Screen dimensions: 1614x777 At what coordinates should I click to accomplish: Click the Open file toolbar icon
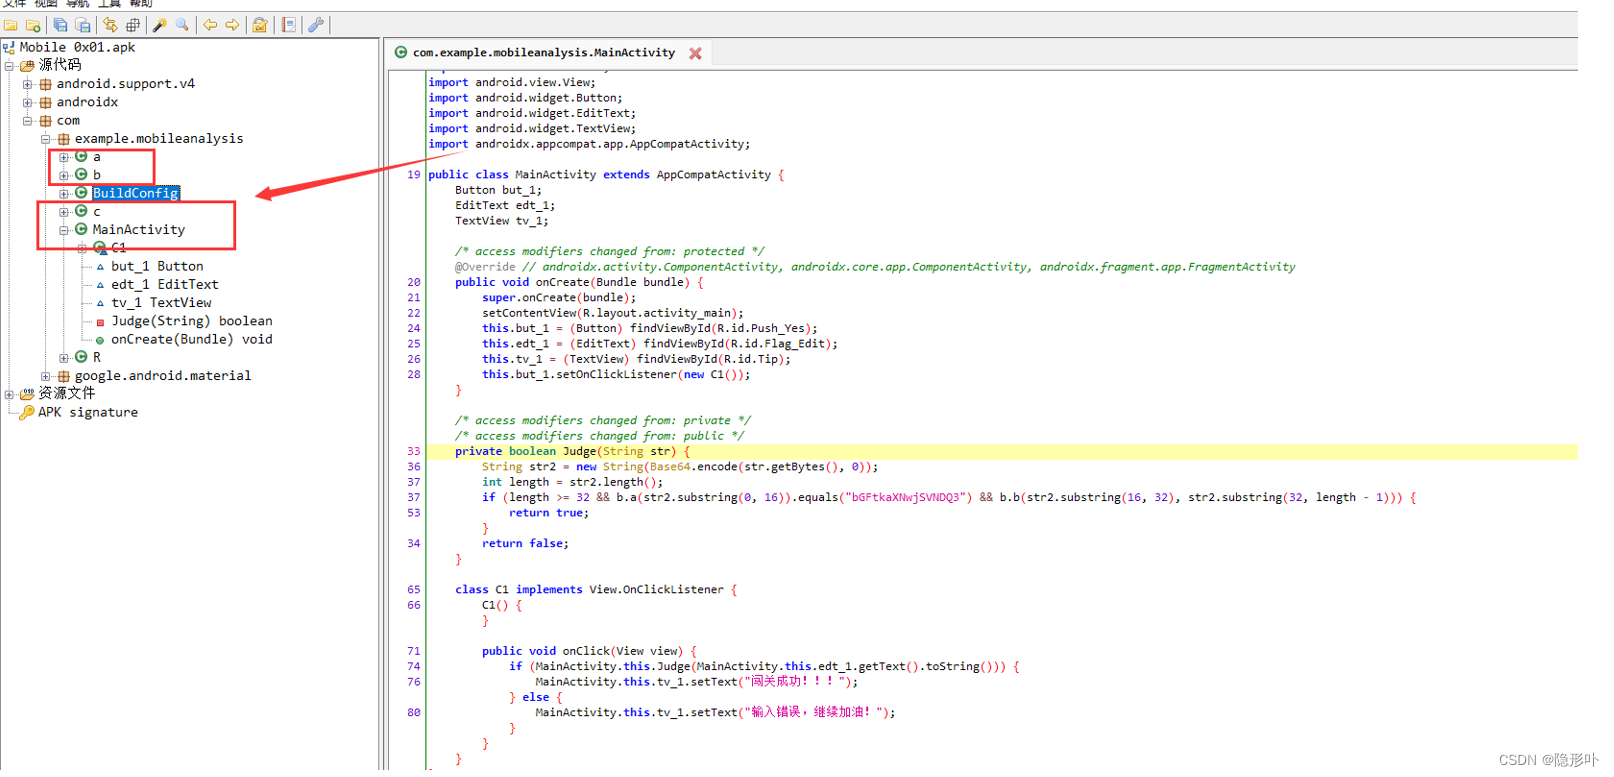pyautogui.click(x=11, y=25)
